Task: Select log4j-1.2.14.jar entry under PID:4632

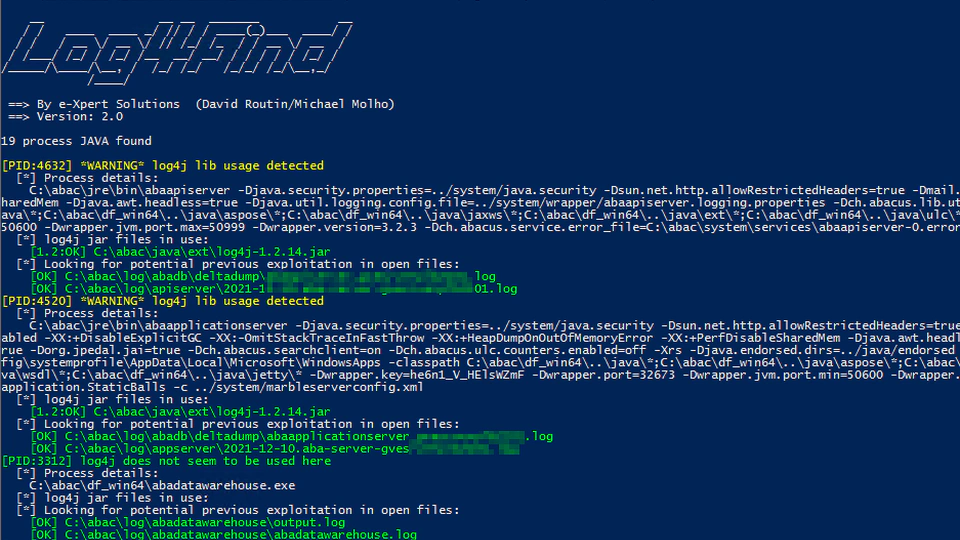Action: point(181,252)
